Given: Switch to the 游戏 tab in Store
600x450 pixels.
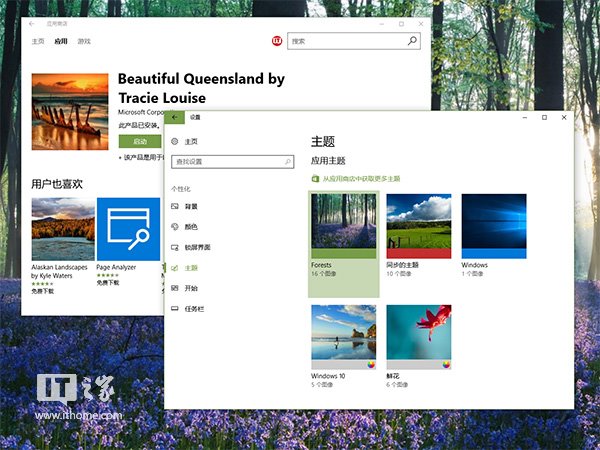Looking at the screenshot, I should coord(84,41).
